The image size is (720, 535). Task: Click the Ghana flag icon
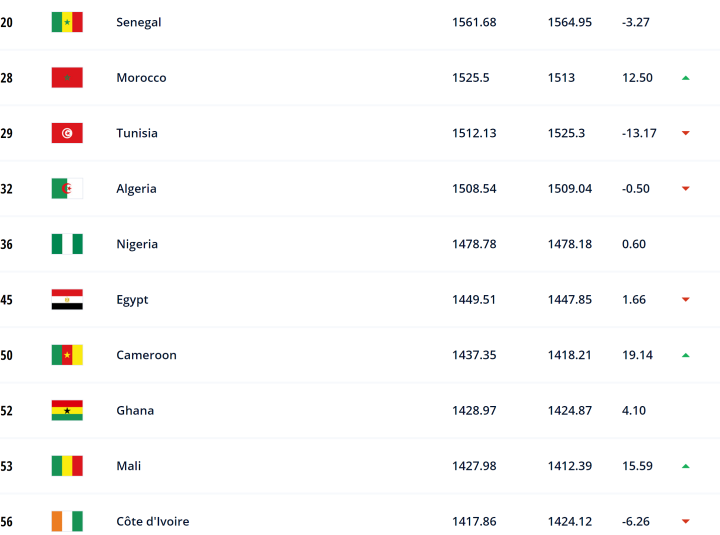pyautogui.click(x=67, y=411)
